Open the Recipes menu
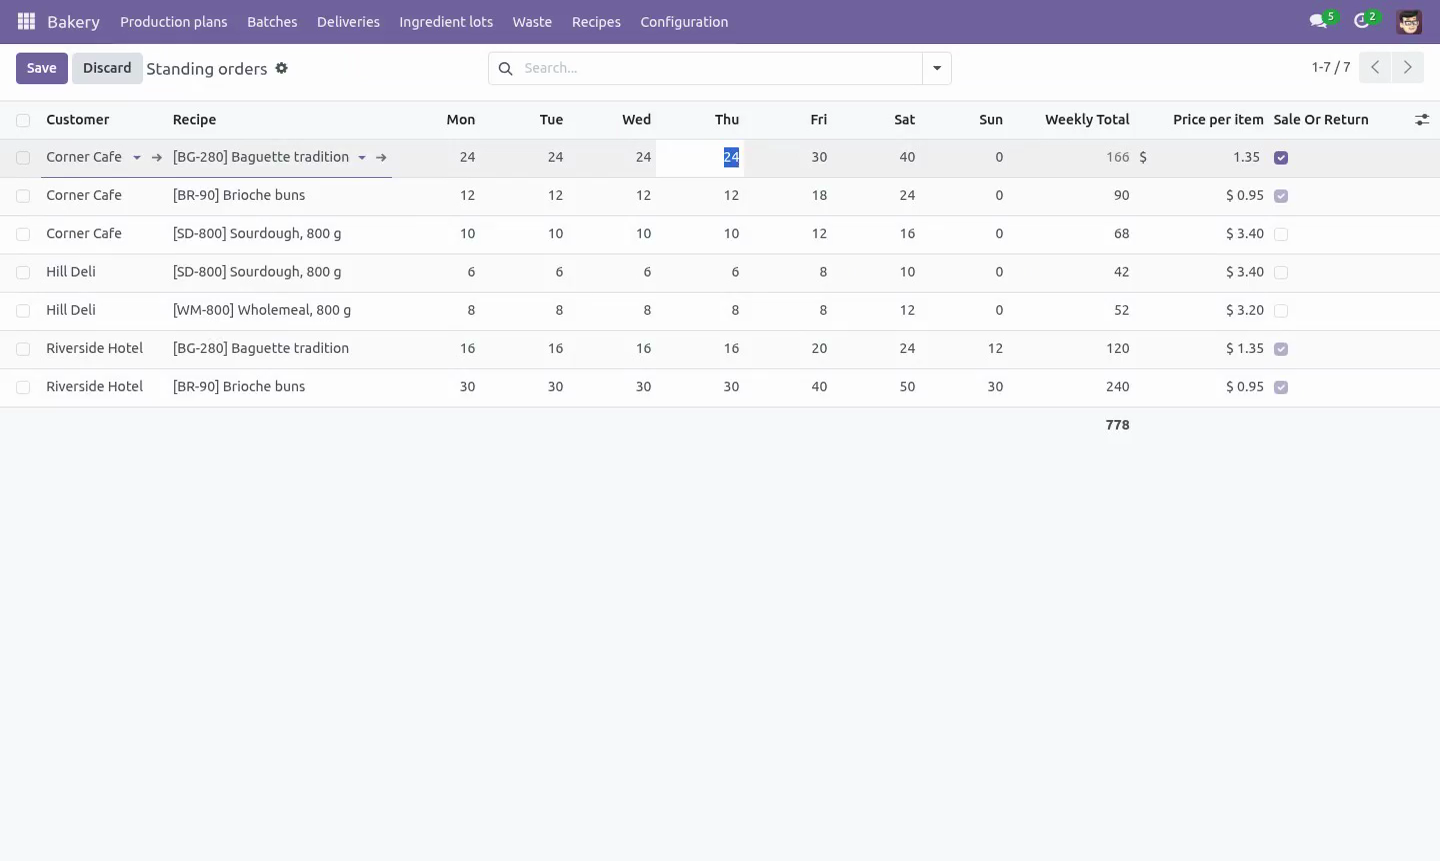1440x861 pixels. (x=596, y=22)
